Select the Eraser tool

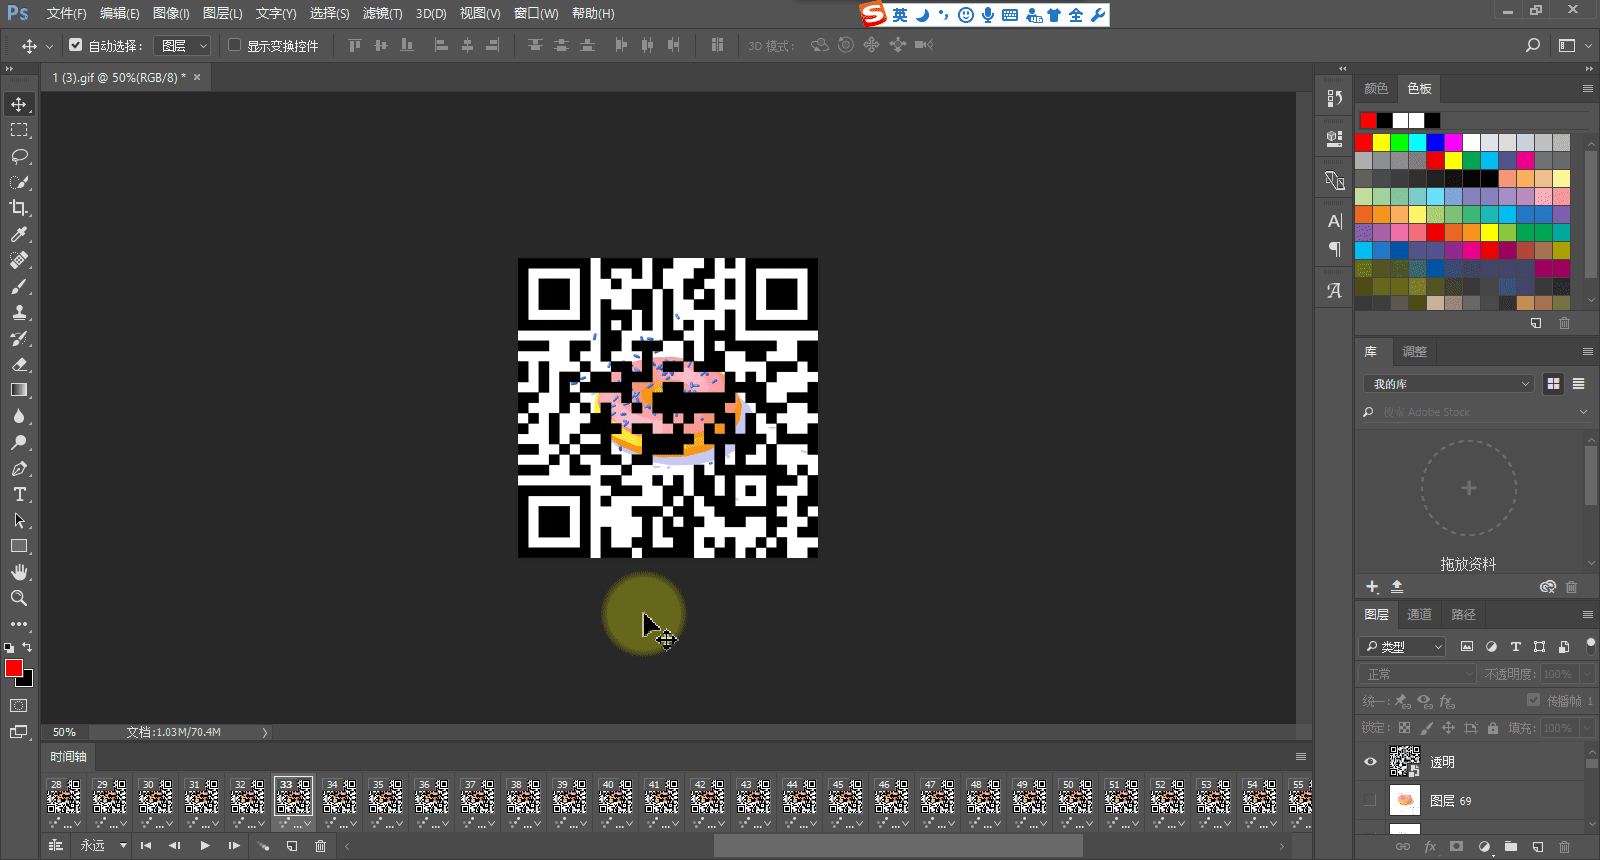click(19, 364)
